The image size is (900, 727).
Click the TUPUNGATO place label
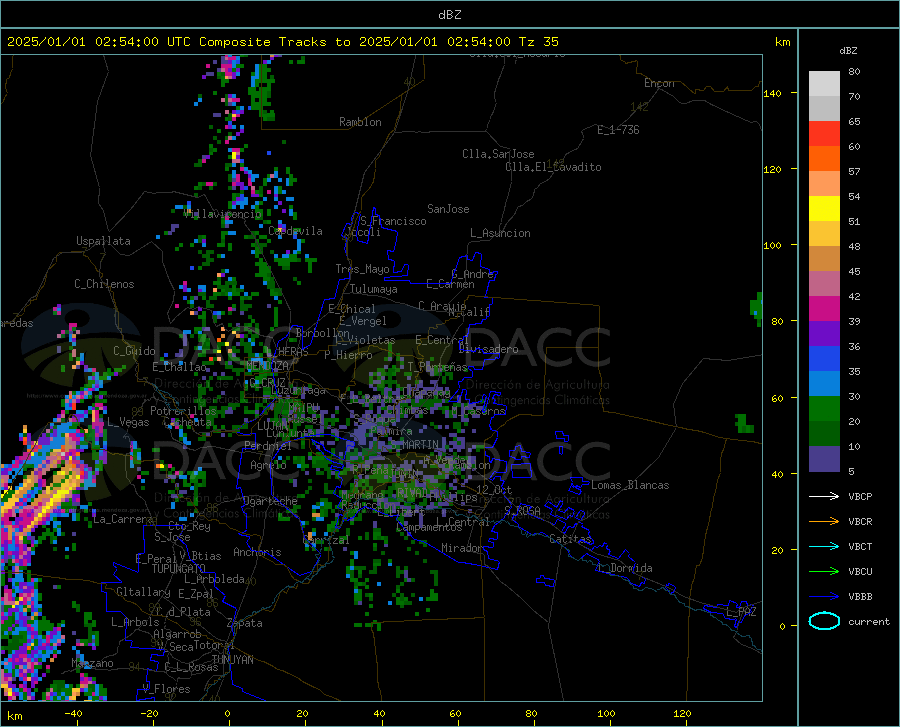[x=179, y=569]
